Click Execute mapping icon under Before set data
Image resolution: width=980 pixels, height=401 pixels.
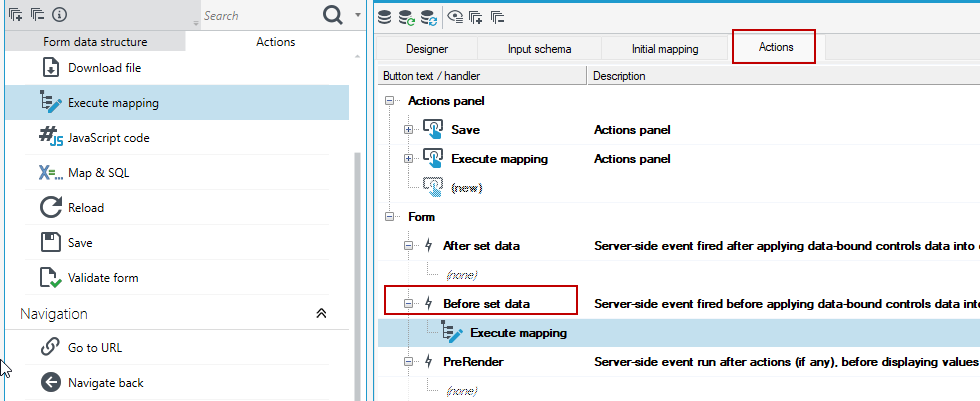[452, 332]
